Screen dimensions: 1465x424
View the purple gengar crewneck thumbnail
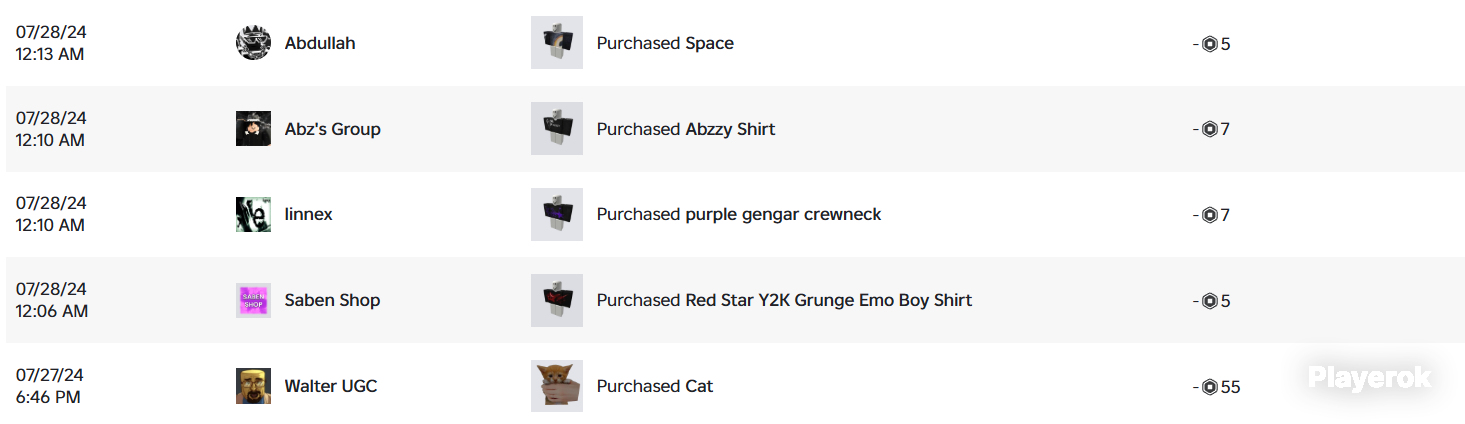coord(557,215)
